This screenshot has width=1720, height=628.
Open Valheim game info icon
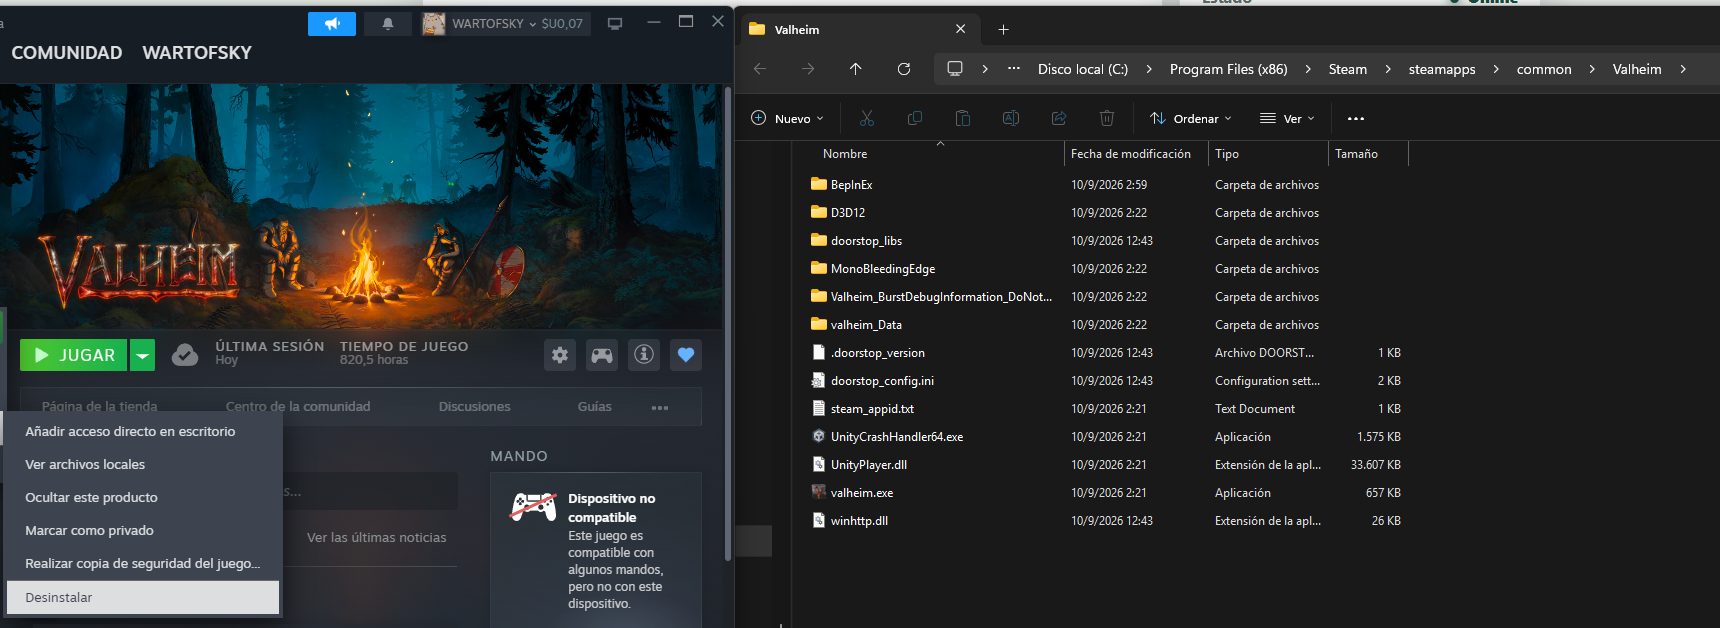click(x=644, y=355)
